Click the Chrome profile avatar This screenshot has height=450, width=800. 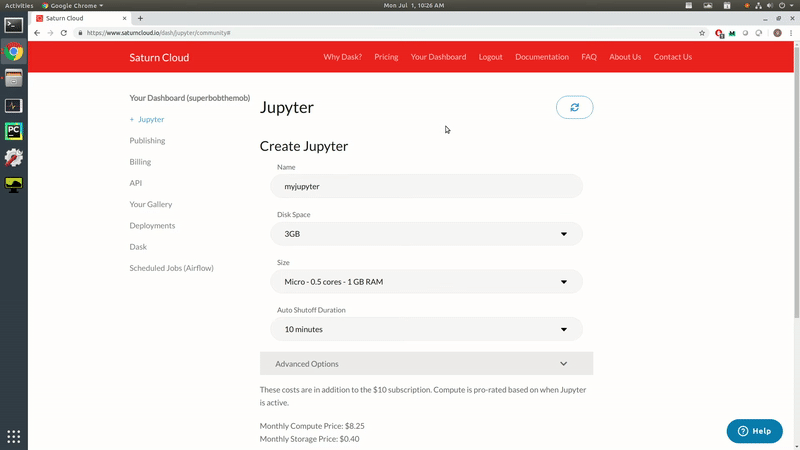(x=777, y=33)
